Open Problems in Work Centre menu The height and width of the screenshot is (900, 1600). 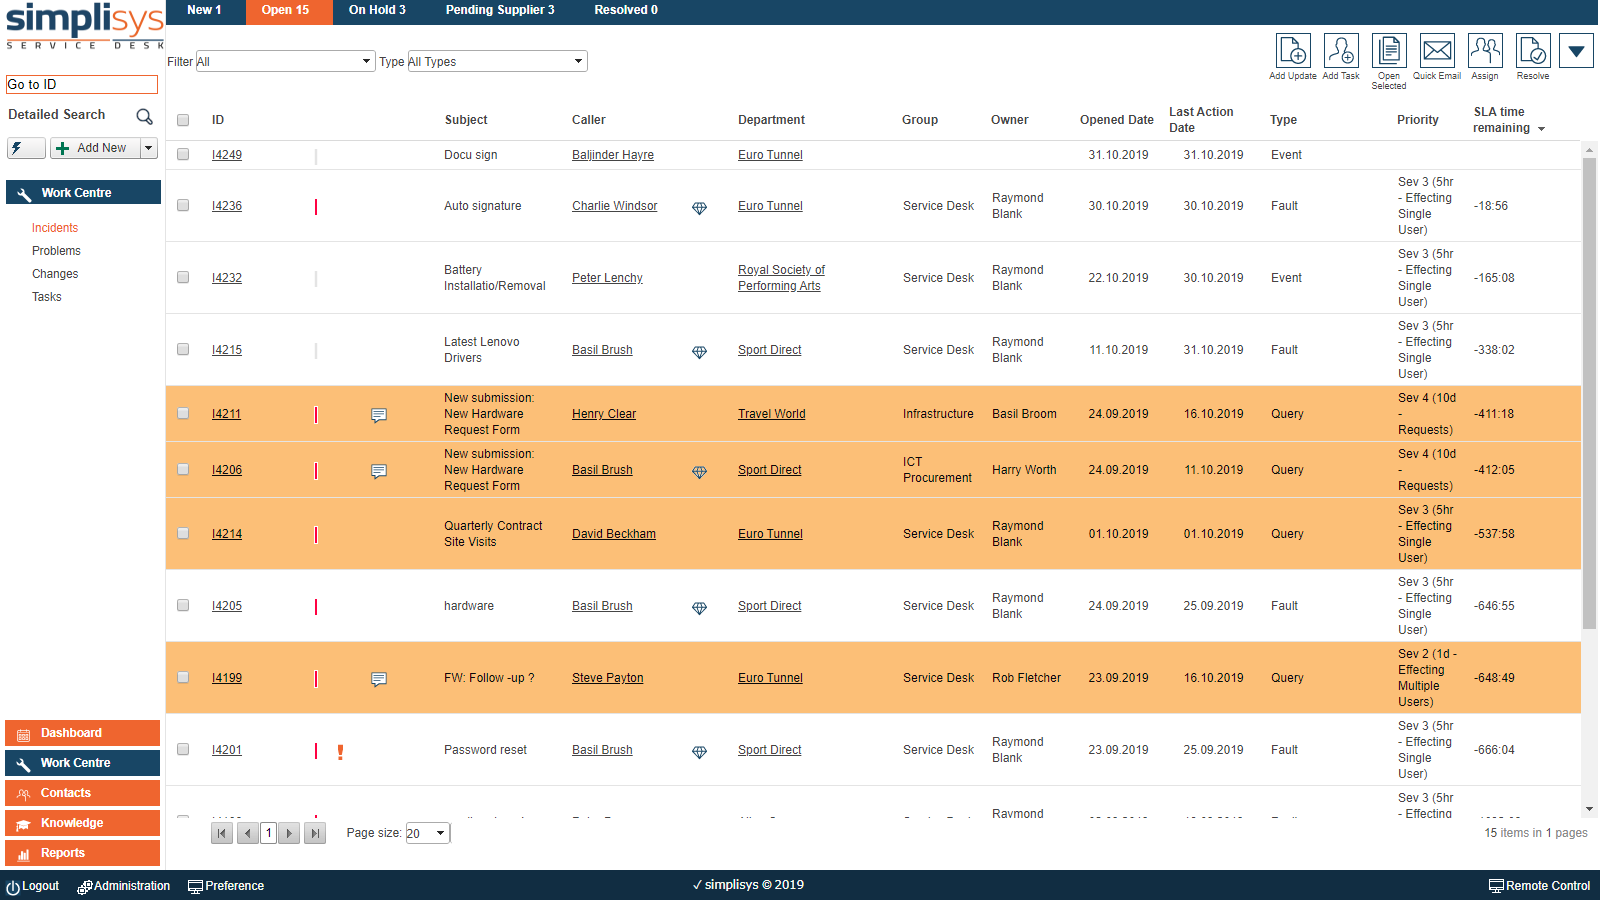56,251
